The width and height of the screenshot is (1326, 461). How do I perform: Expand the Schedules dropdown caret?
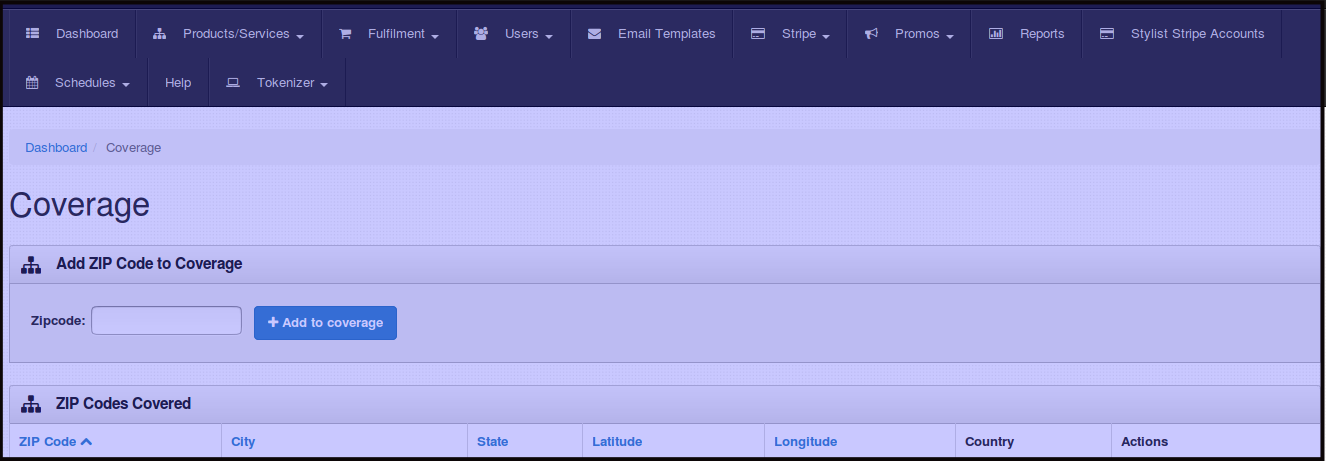pos(126,85)
